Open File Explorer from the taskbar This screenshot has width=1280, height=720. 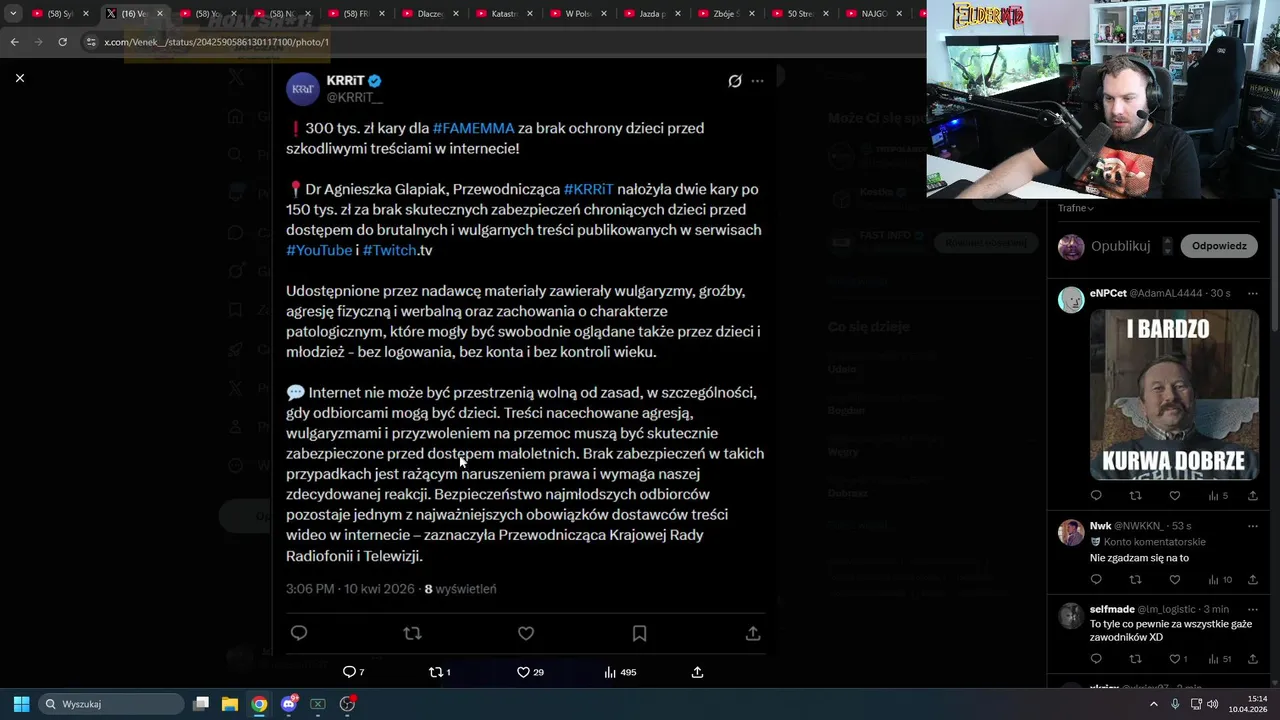click(229, 704)
